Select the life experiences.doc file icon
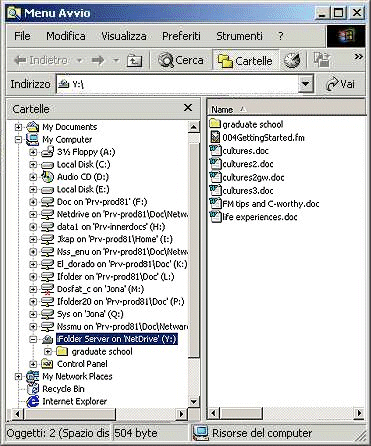The width and height of the screenshot is (371, 446). tap(215, 217)
